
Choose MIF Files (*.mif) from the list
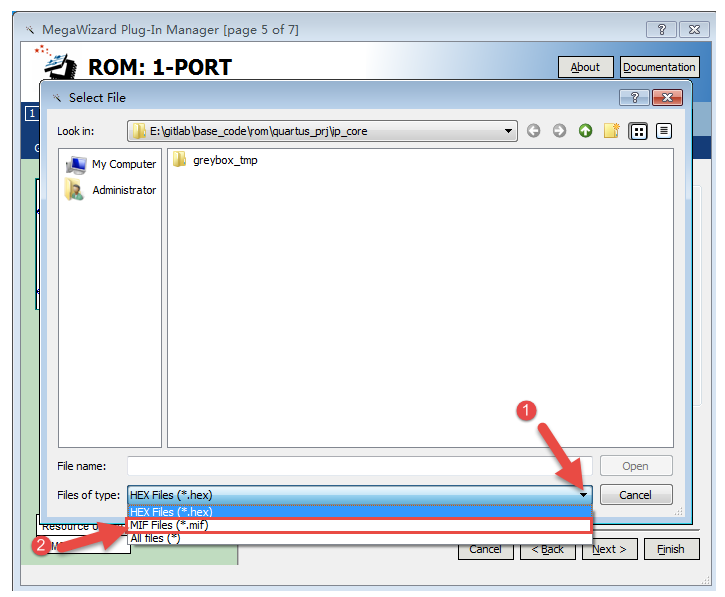pos(359,525)
